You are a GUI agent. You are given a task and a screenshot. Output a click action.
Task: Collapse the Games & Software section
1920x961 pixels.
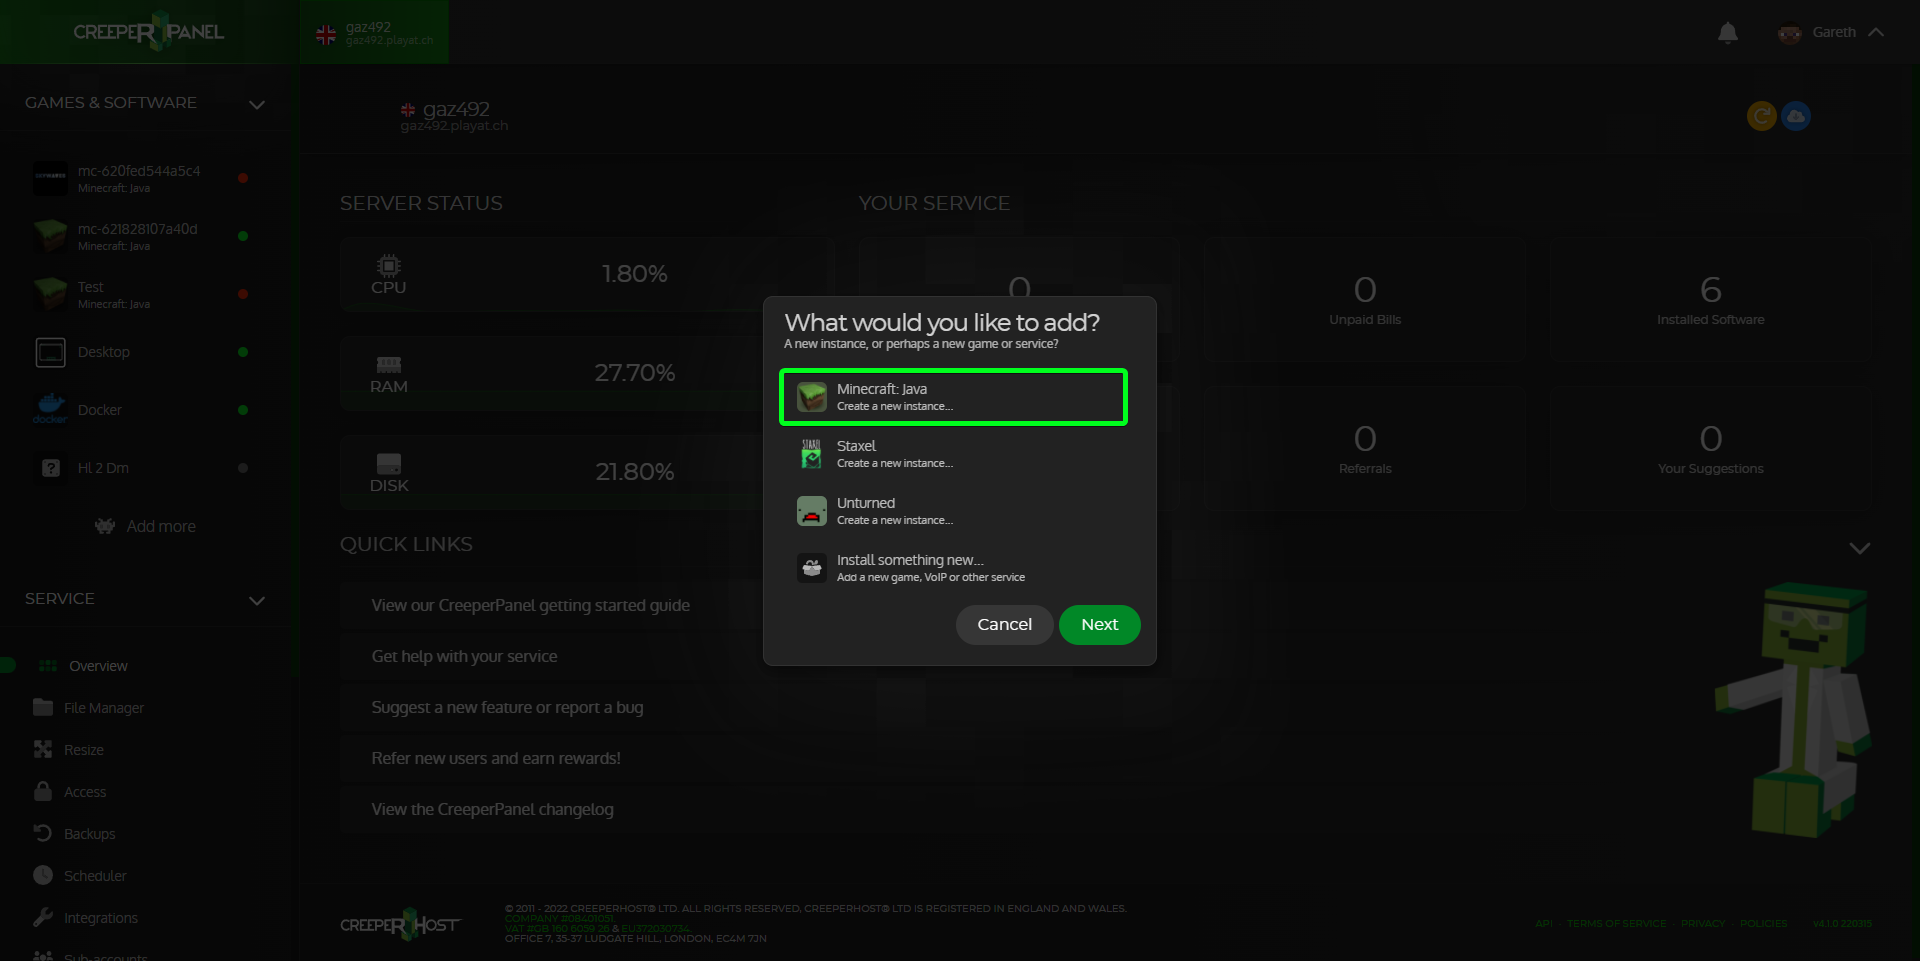coord(257,104)
